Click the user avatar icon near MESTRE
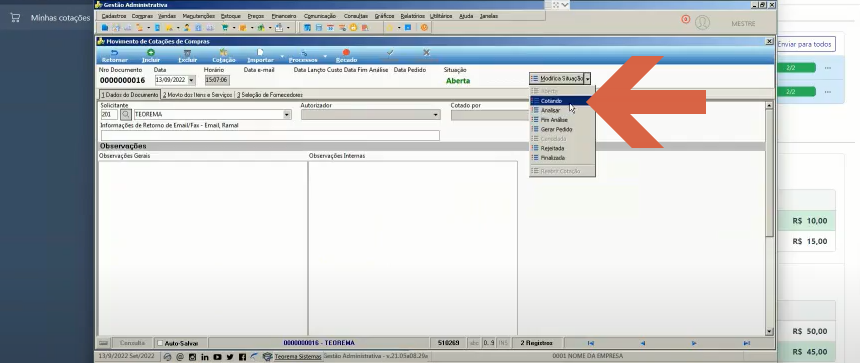The width and height of the screenshot is (860, 363). (702, 22)
